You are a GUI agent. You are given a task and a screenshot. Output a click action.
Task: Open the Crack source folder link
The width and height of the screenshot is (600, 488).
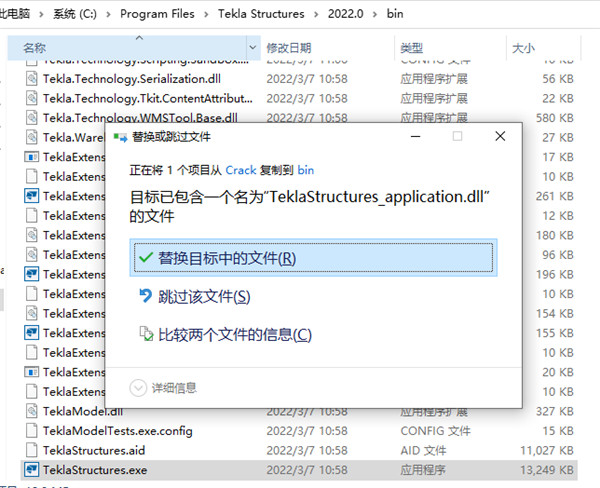(x=241, y=170)
